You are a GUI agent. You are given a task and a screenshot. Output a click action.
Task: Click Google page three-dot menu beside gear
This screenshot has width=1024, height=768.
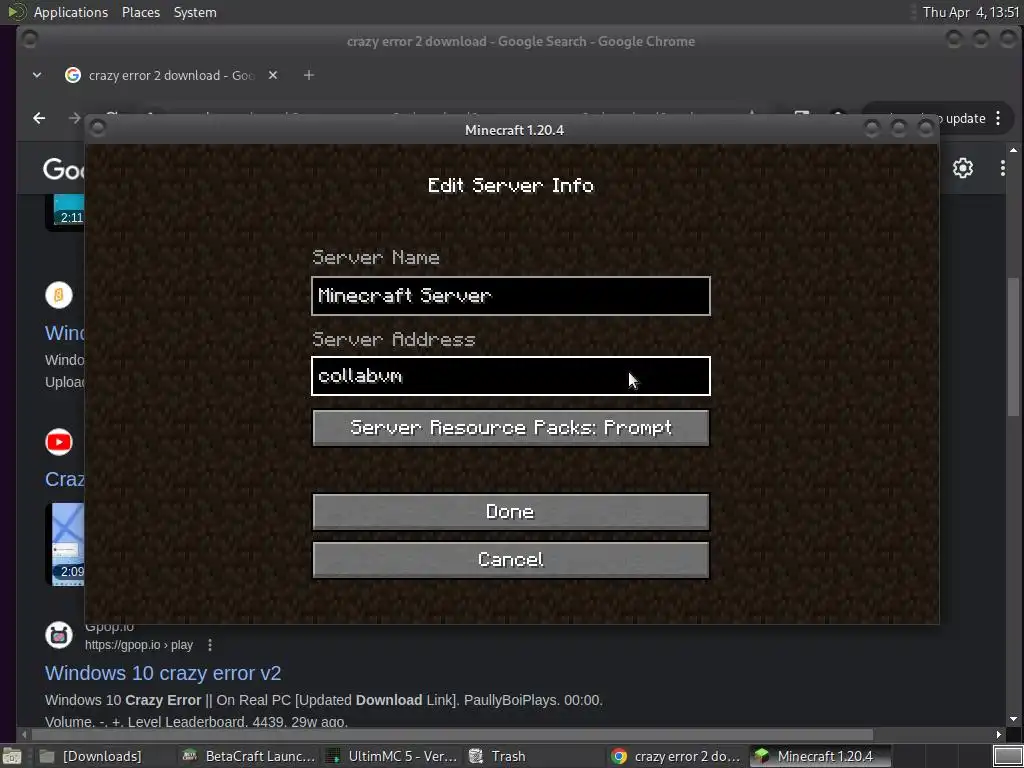1002,168
